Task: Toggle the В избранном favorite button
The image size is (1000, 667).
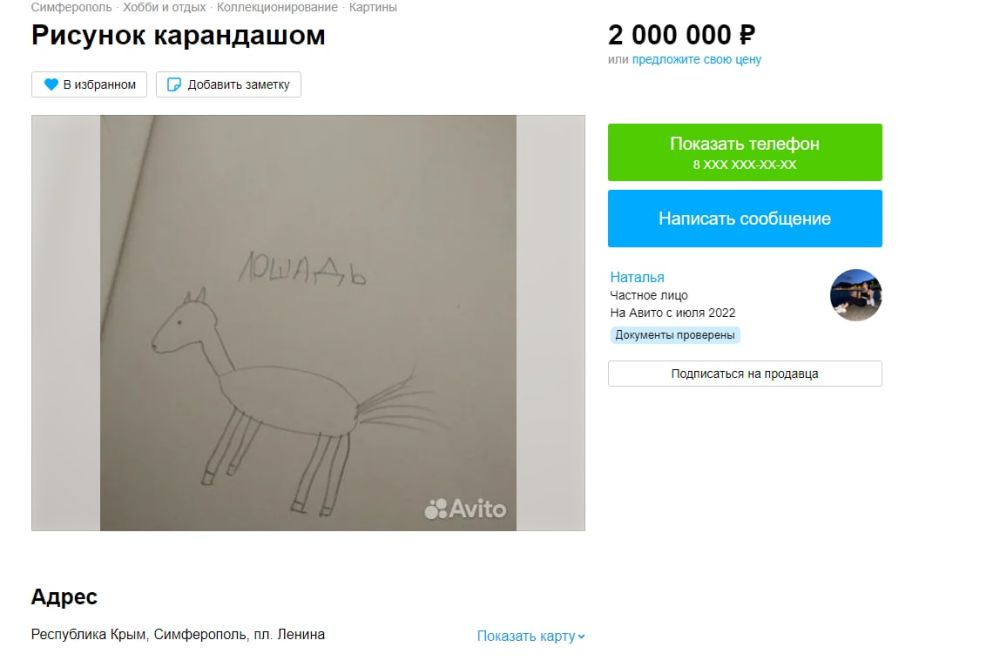Action: (x=89, y=84)
